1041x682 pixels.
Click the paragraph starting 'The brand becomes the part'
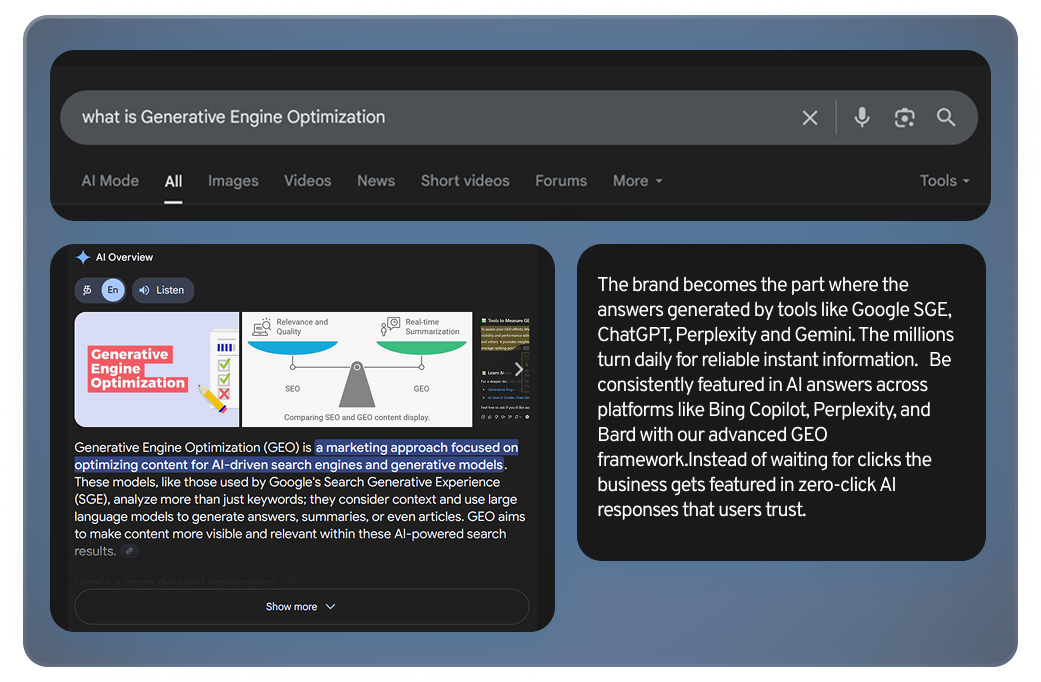pyautogui.click(x=775, y=397)
